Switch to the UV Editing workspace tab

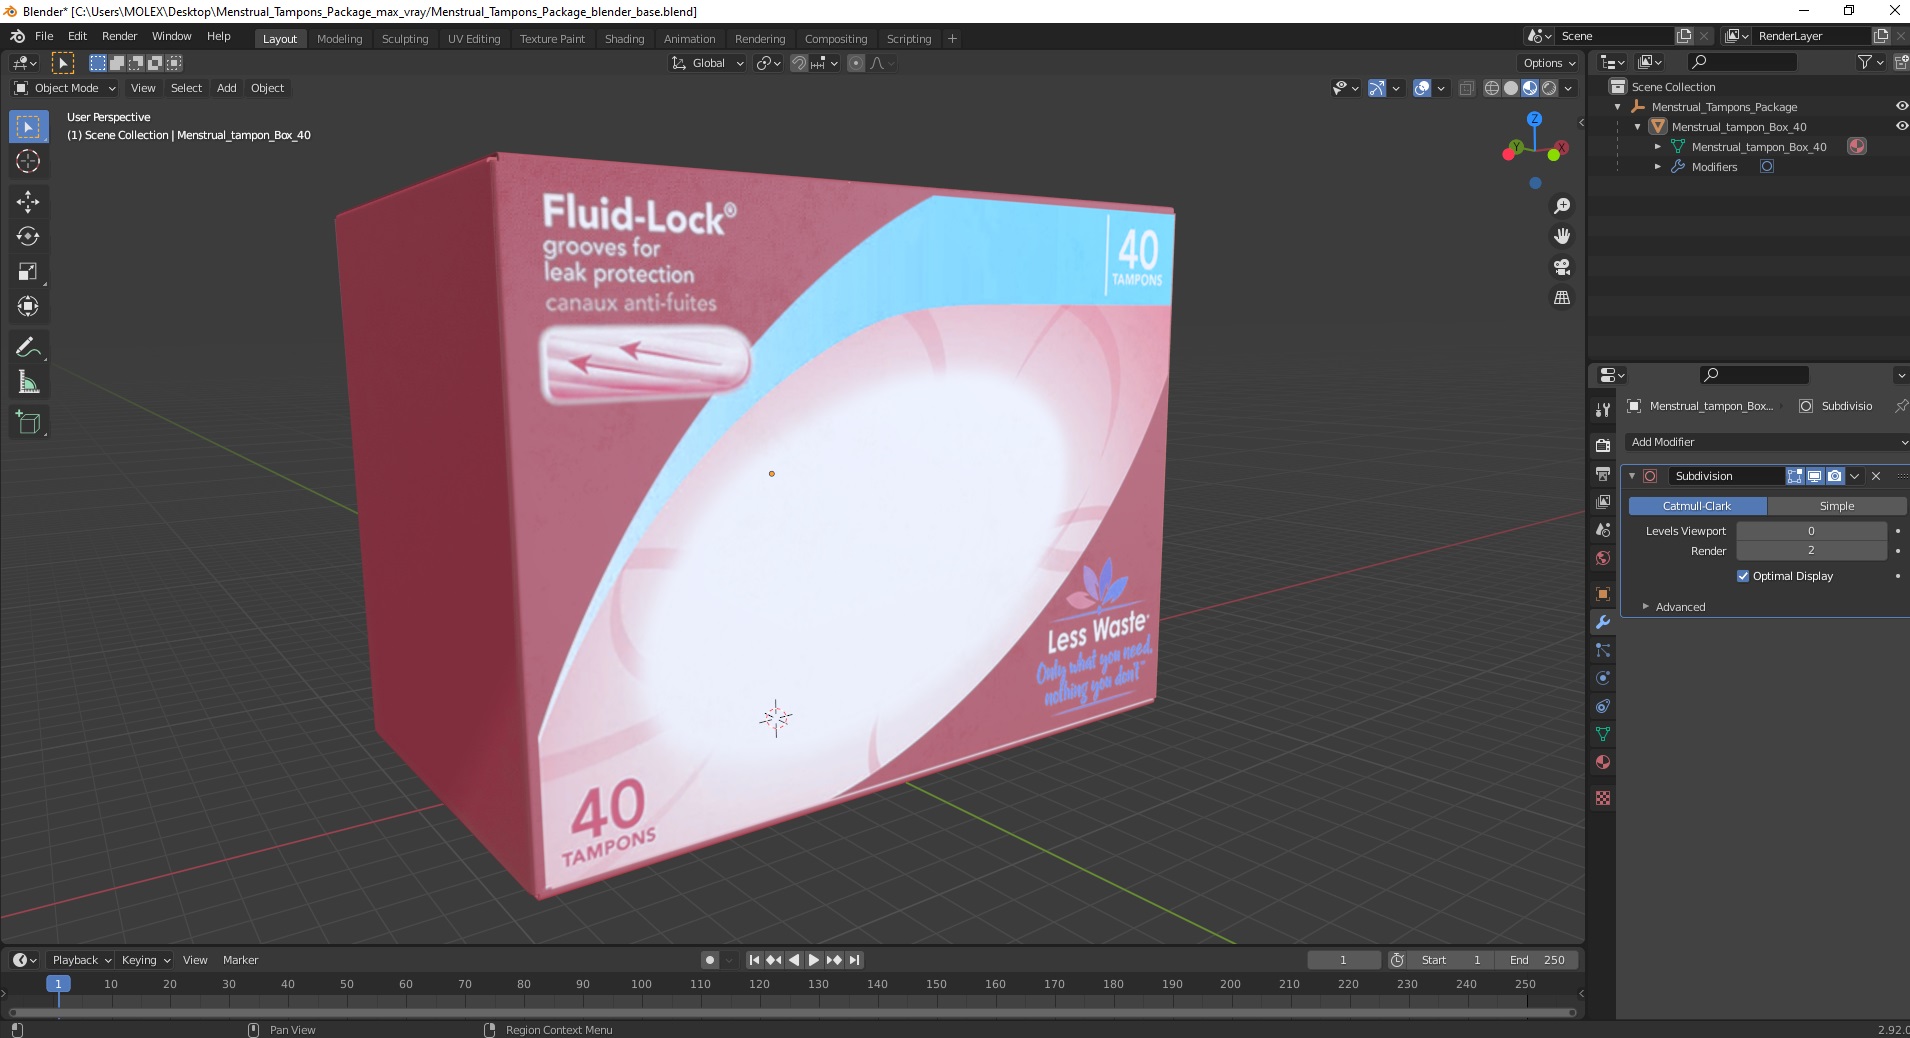pyautogui.click(x=474, y=39)
